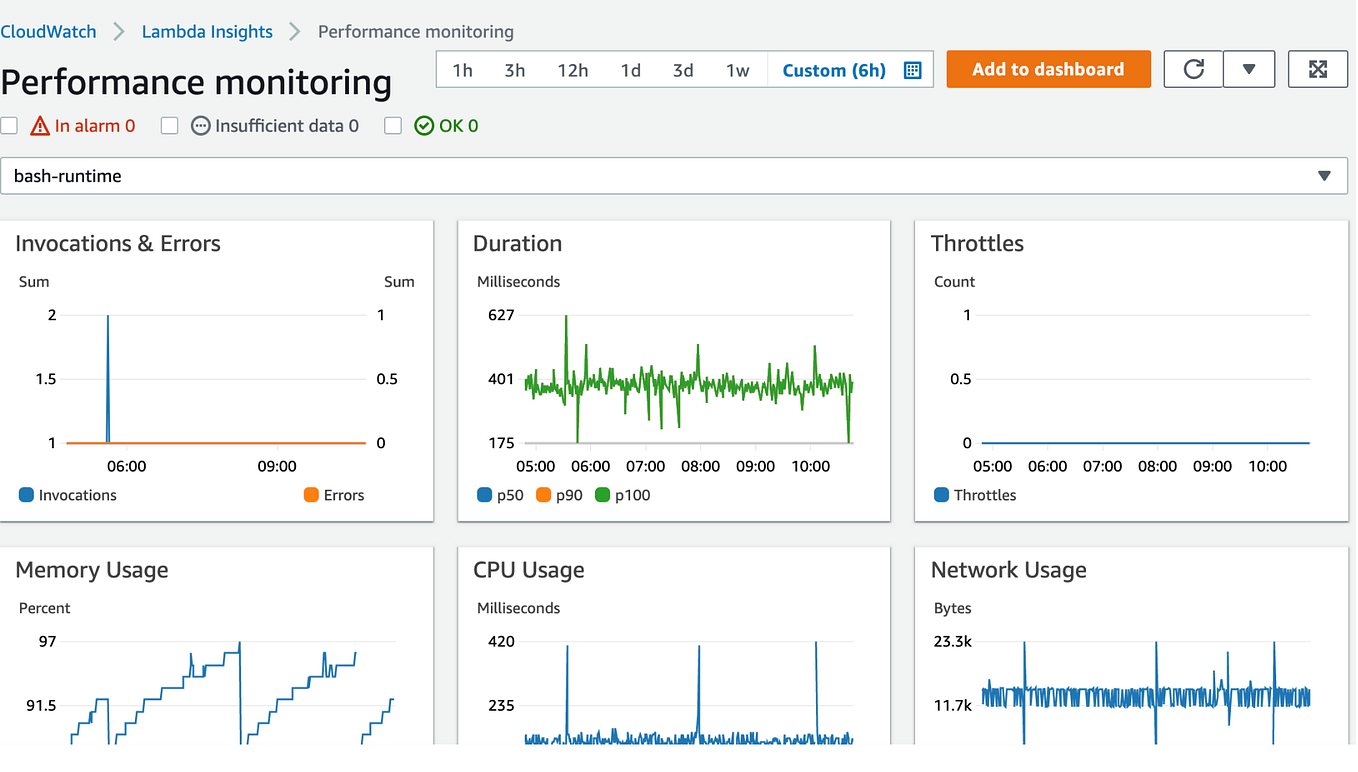This screenshot has width=1358, height=772.
Task: Select the 1w time range tab
Action: click(738, 70)
